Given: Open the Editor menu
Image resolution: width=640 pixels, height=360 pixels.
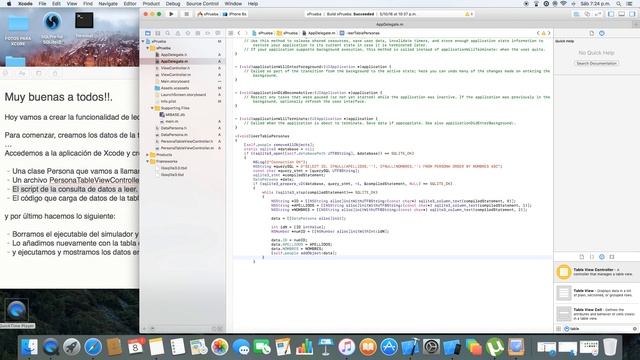Looking at the screenshot, I should coord(130,4).
